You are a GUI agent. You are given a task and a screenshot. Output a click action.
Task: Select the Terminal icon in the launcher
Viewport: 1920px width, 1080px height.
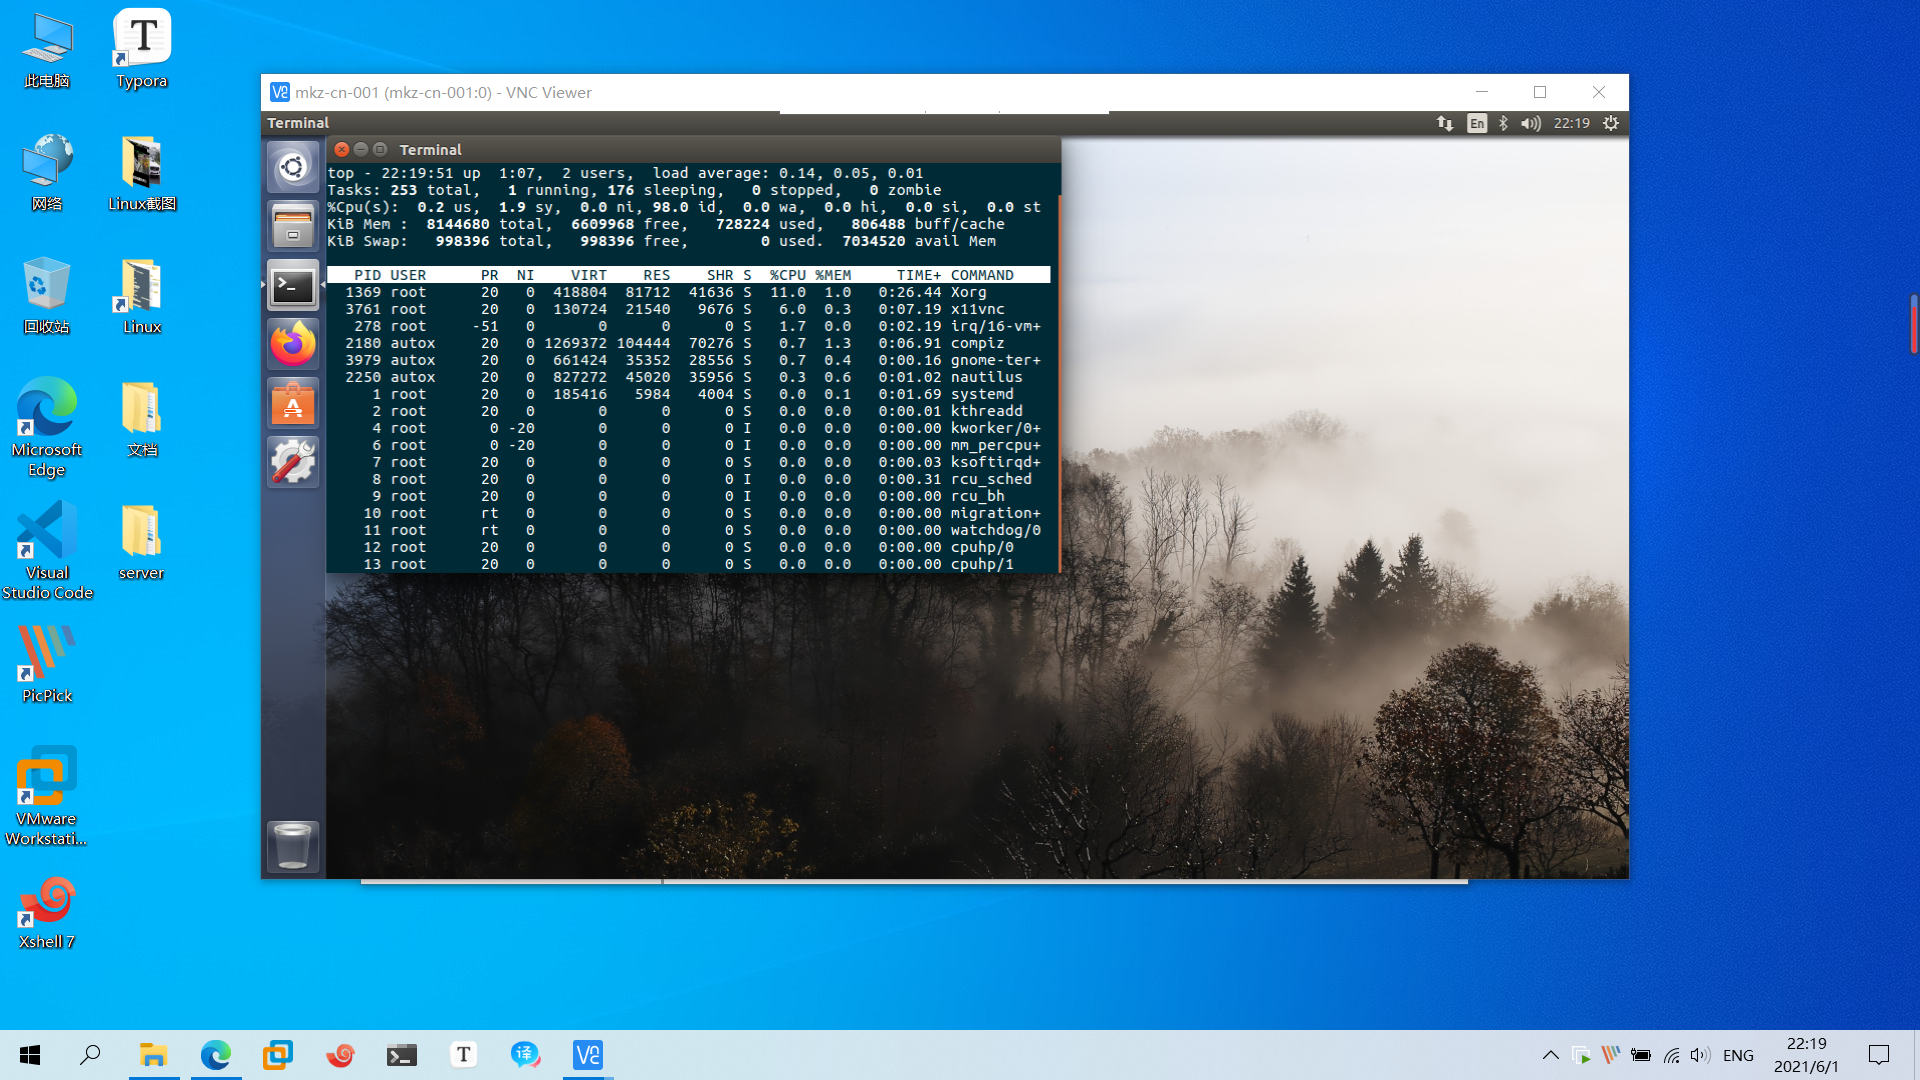click(292, 285)
